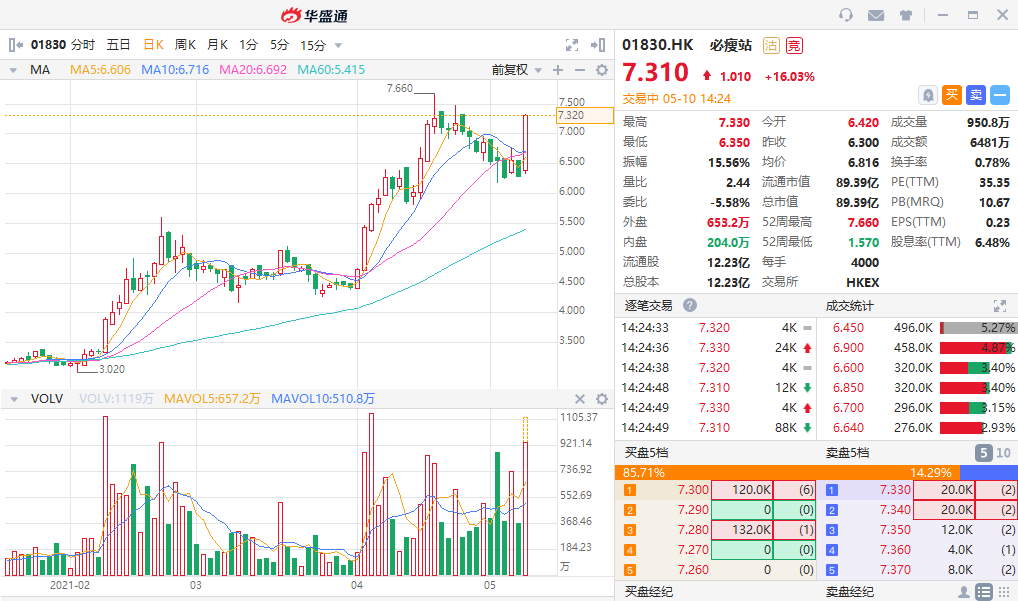Click the blue 卖 sell button
Image resolution: width=1018 pixels, height=601 pixels.
pyautogui.click(x=976, y=95)
